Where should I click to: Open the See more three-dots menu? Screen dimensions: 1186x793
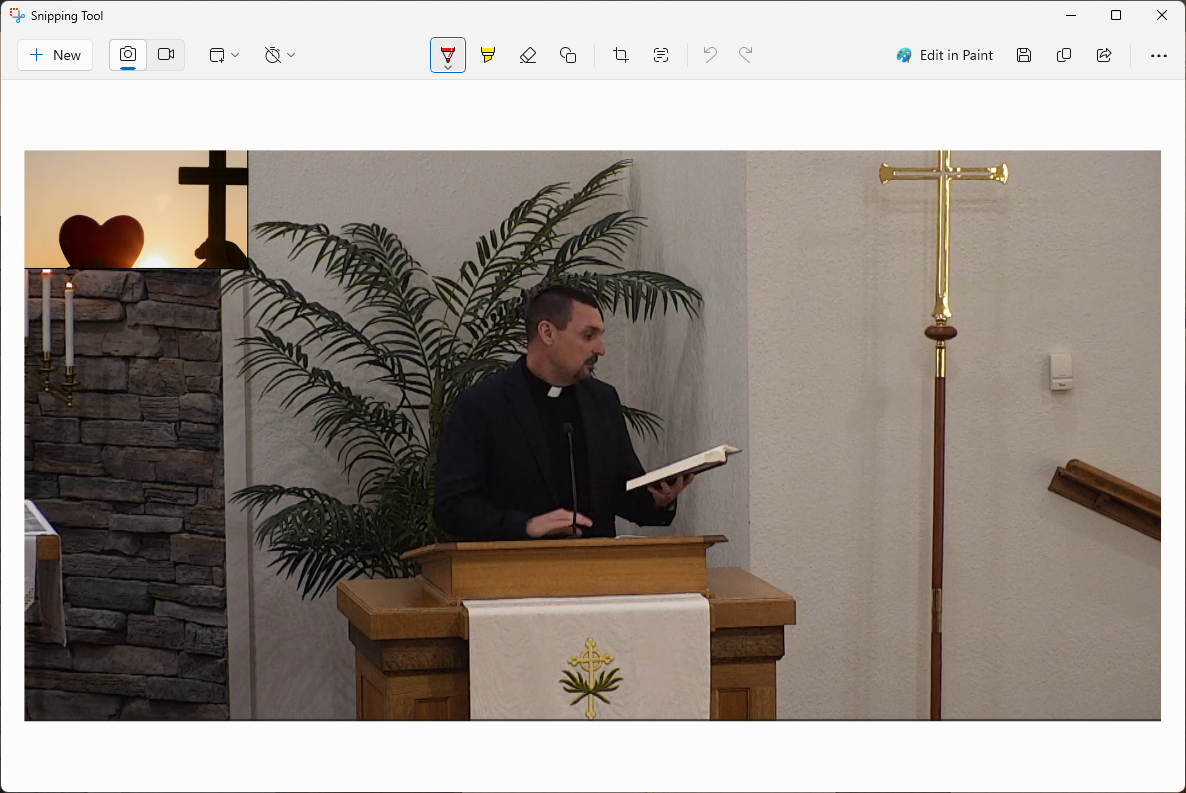coord(1158,56)
